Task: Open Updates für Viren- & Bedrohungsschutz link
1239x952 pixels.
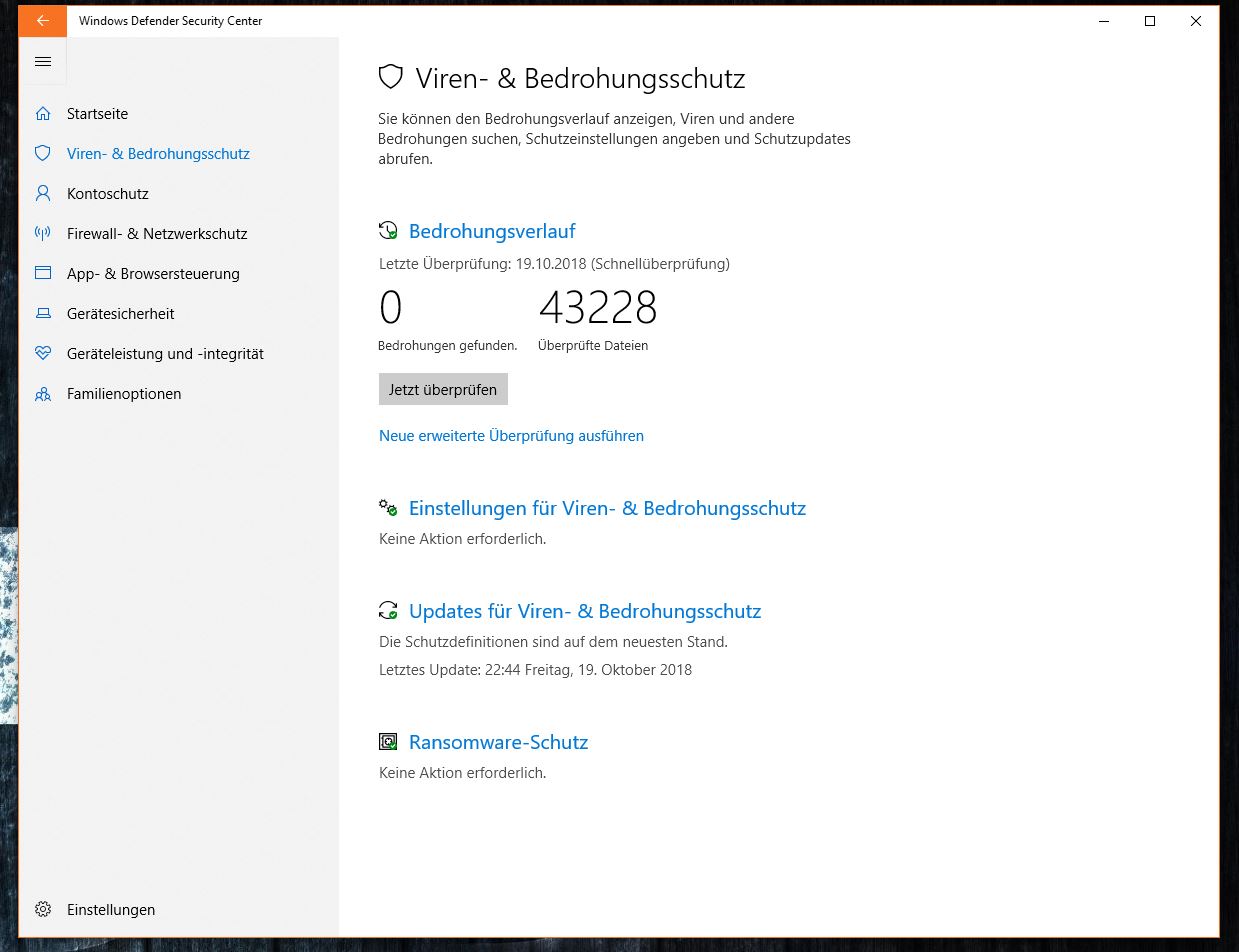Action: click(585, 611)
